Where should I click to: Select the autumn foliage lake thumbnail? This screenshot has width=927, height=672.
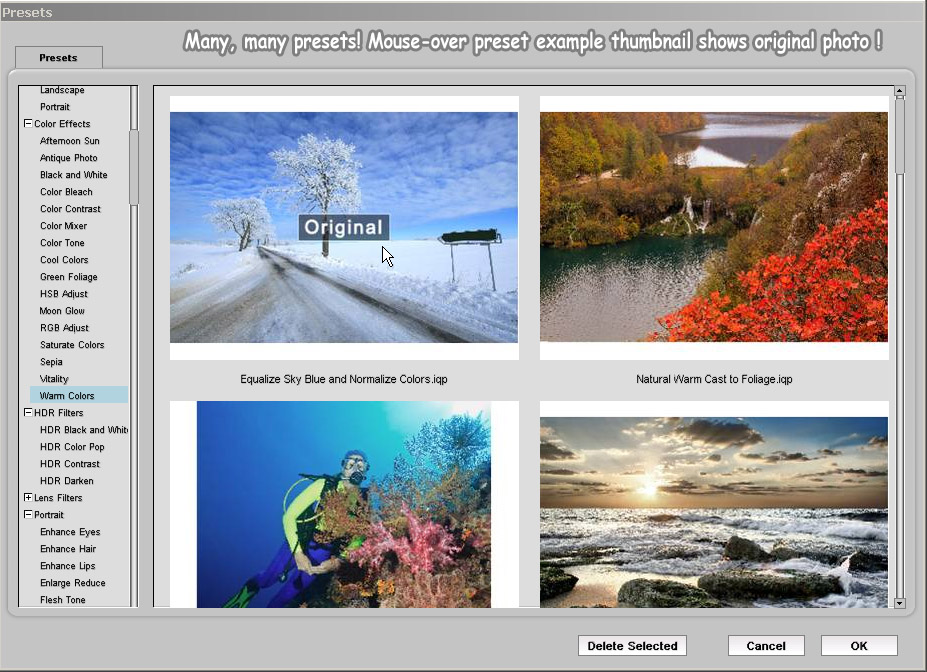tap(714, 227)
